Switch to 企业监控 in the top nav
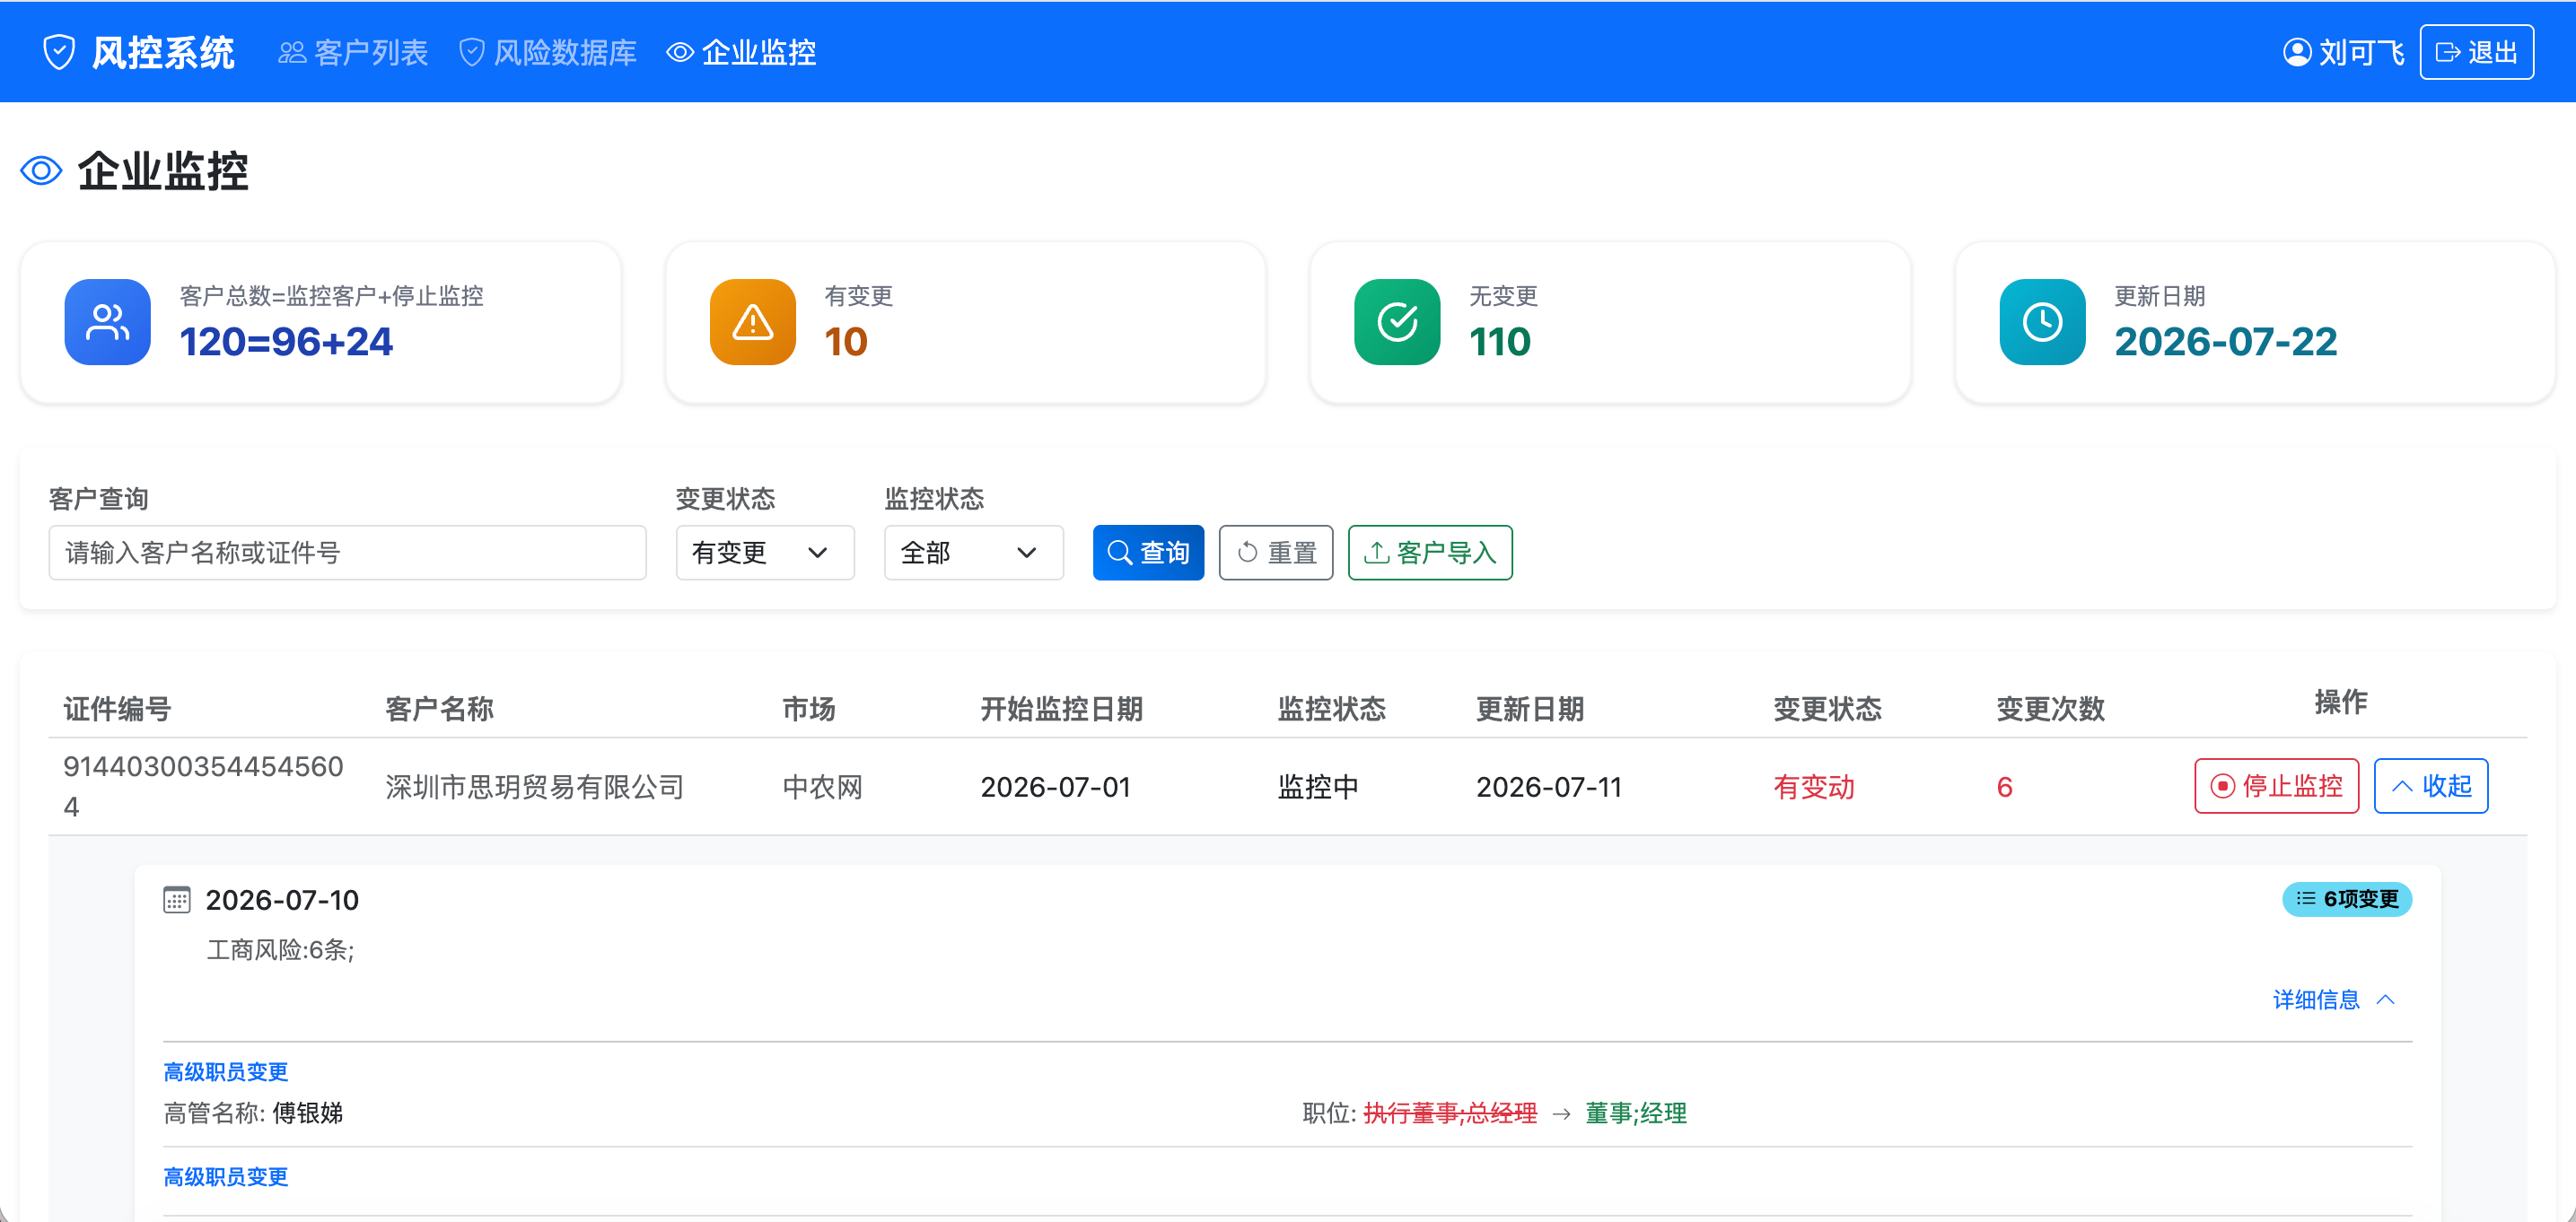Screen dimensions: 2576x1222 click(x=741, y=52)
